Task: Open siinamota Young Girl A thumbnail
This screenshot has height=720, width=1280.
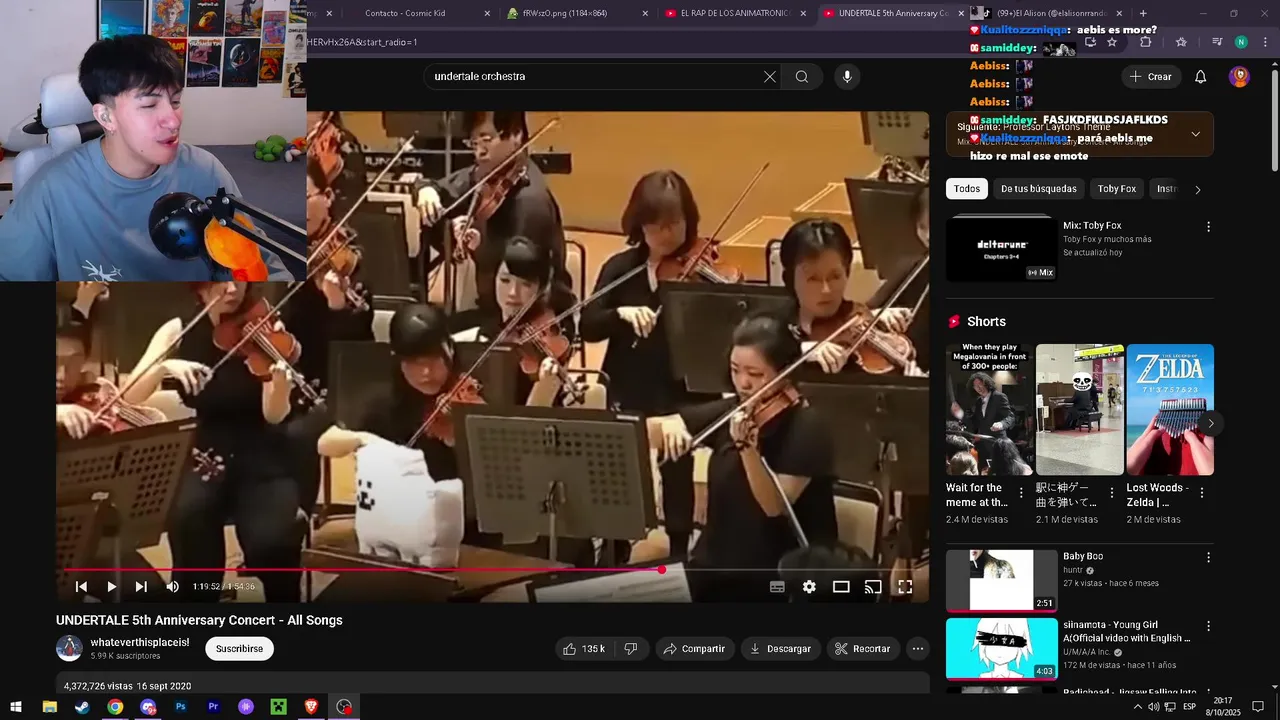Action: (1001, 648)
